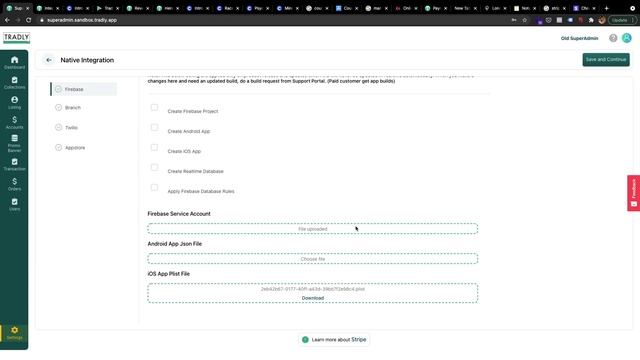The height and width of the screenshot is (360, 640).
Task: Check the Create Android App checkbox
Action: pyautogui.click(x=154, y=127)
